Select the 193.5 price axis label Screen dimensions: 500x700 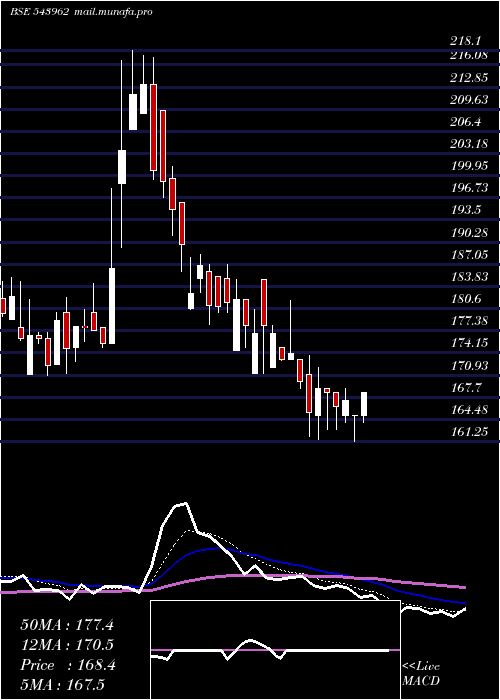(x=465, y=210)
